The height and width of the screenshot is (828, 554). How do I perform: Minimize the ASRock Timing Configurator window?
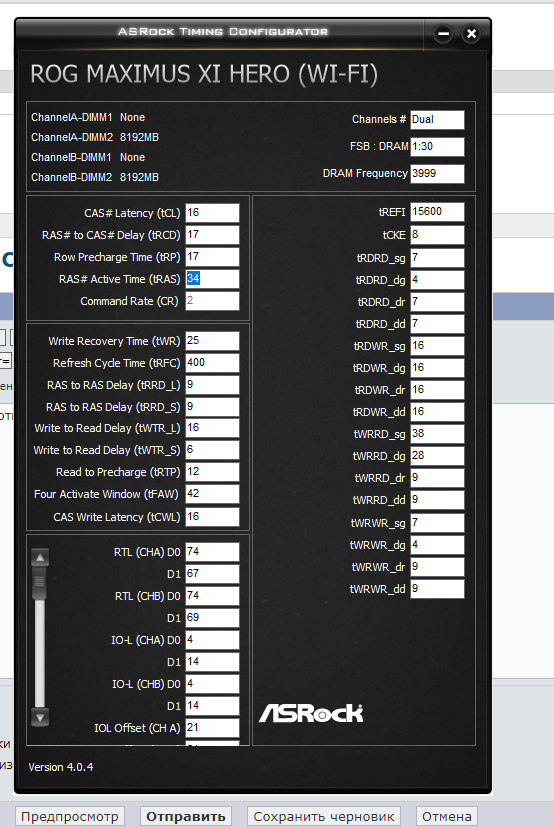443,34
